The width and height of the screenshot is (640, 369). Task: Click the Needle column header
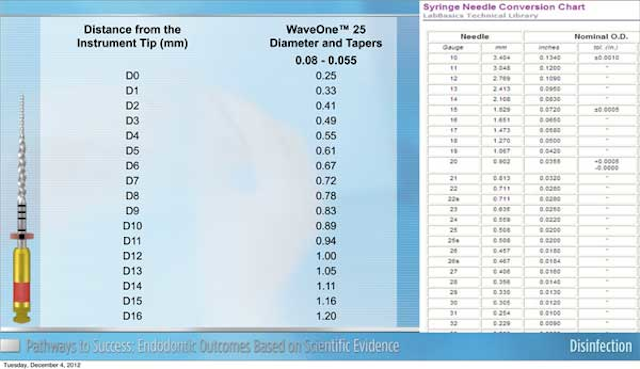475,36
